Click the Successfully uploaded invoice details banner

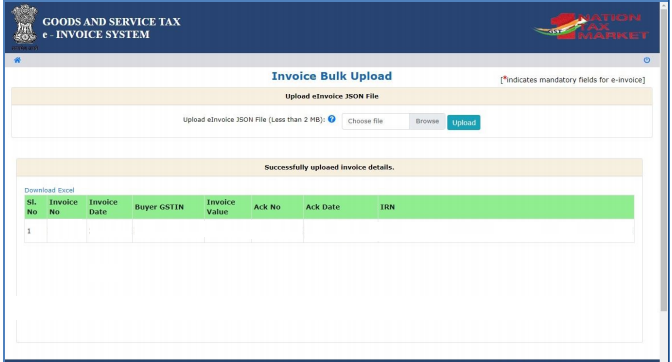tap(329, 168)
